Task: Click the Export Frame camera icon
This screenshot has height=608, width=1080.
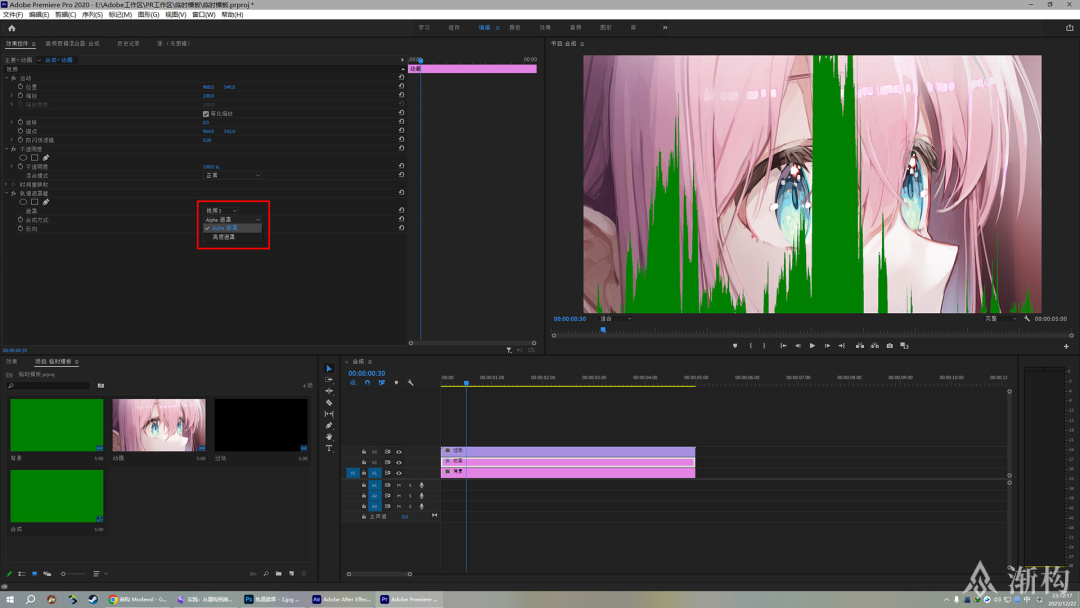Action: [x=889, y=346]
